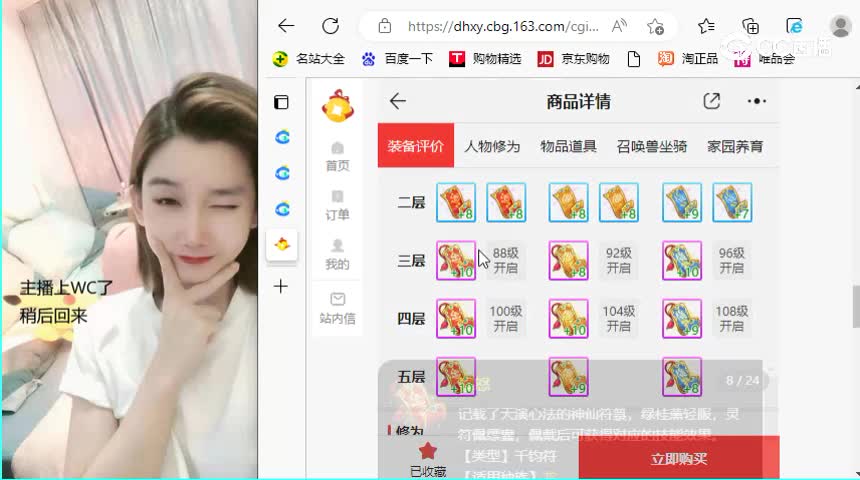This screenshot has width=860, height=480.
Task: Add this page to favorites with star-plus icon
Action: pos(655,26)
